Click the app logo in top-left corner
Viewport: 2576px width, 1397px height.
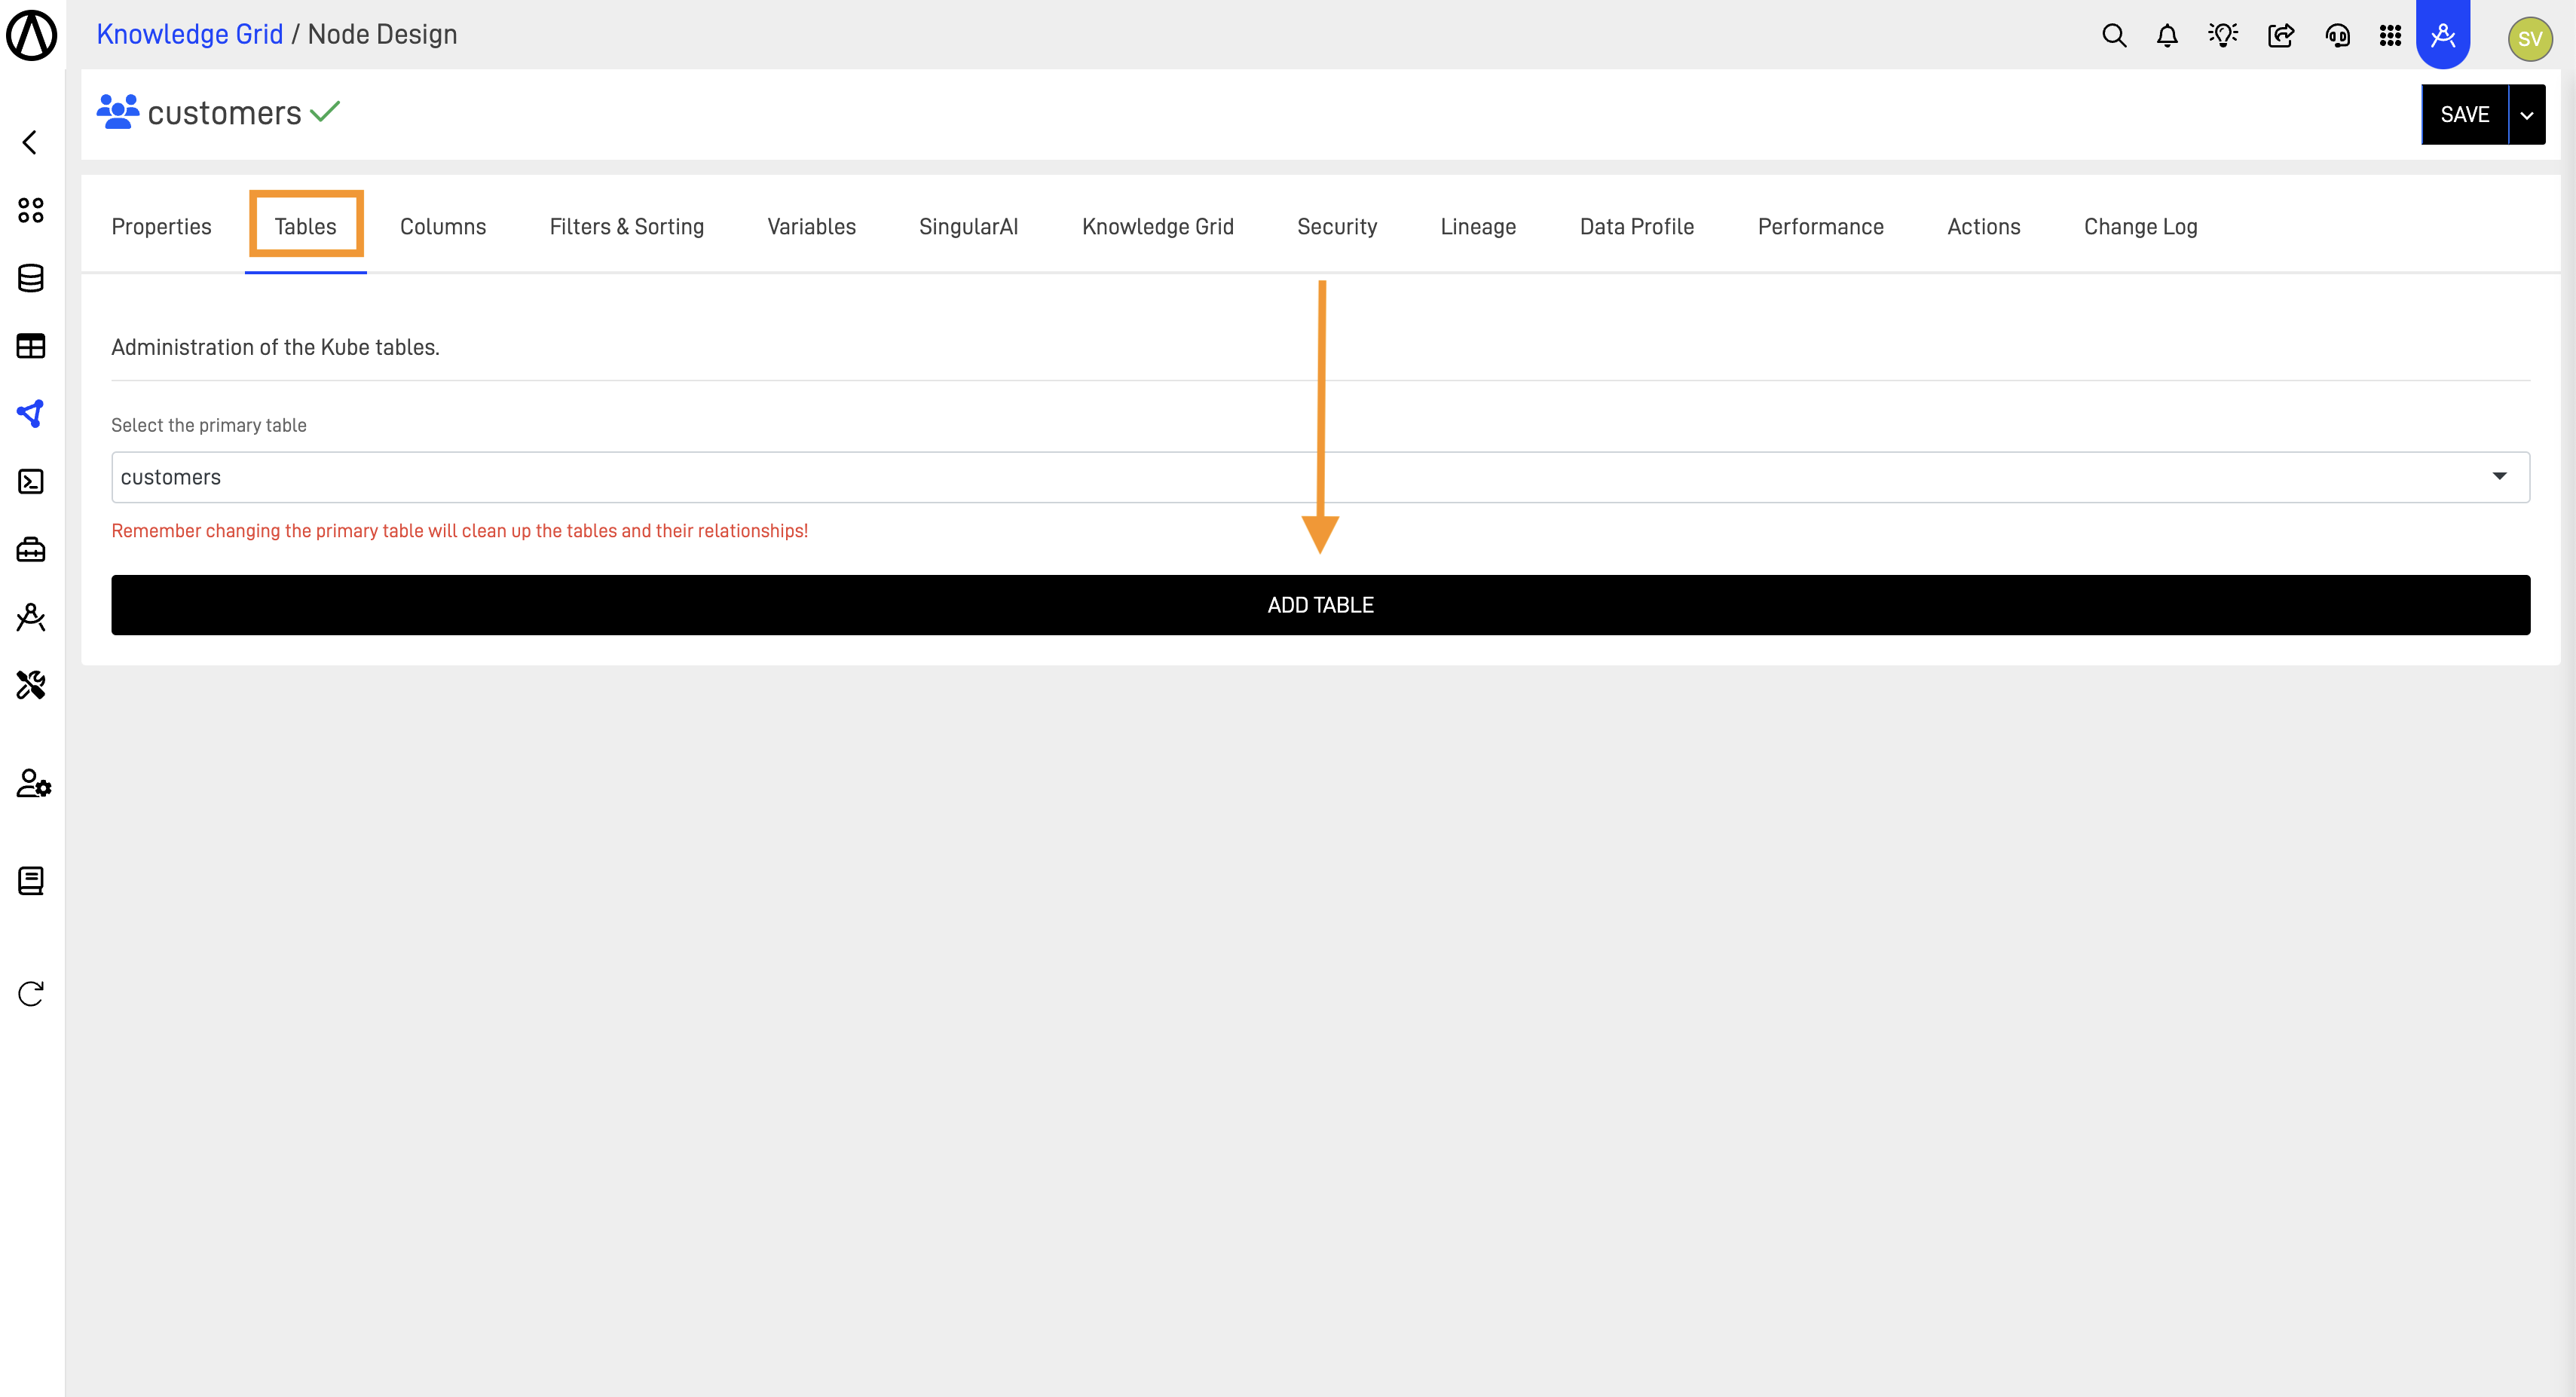[x=32, y=35]
